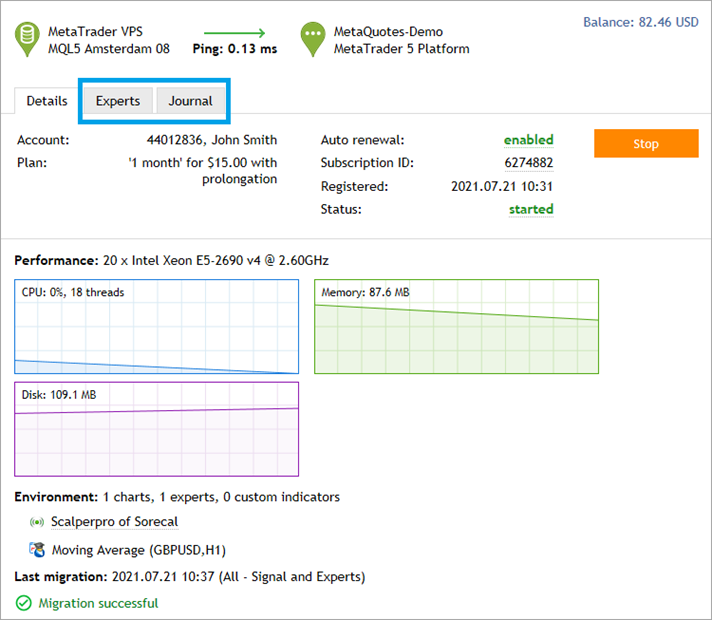Click the MetaQuotes-Demo server name text
712x620 pixels.
click(388, 31)
